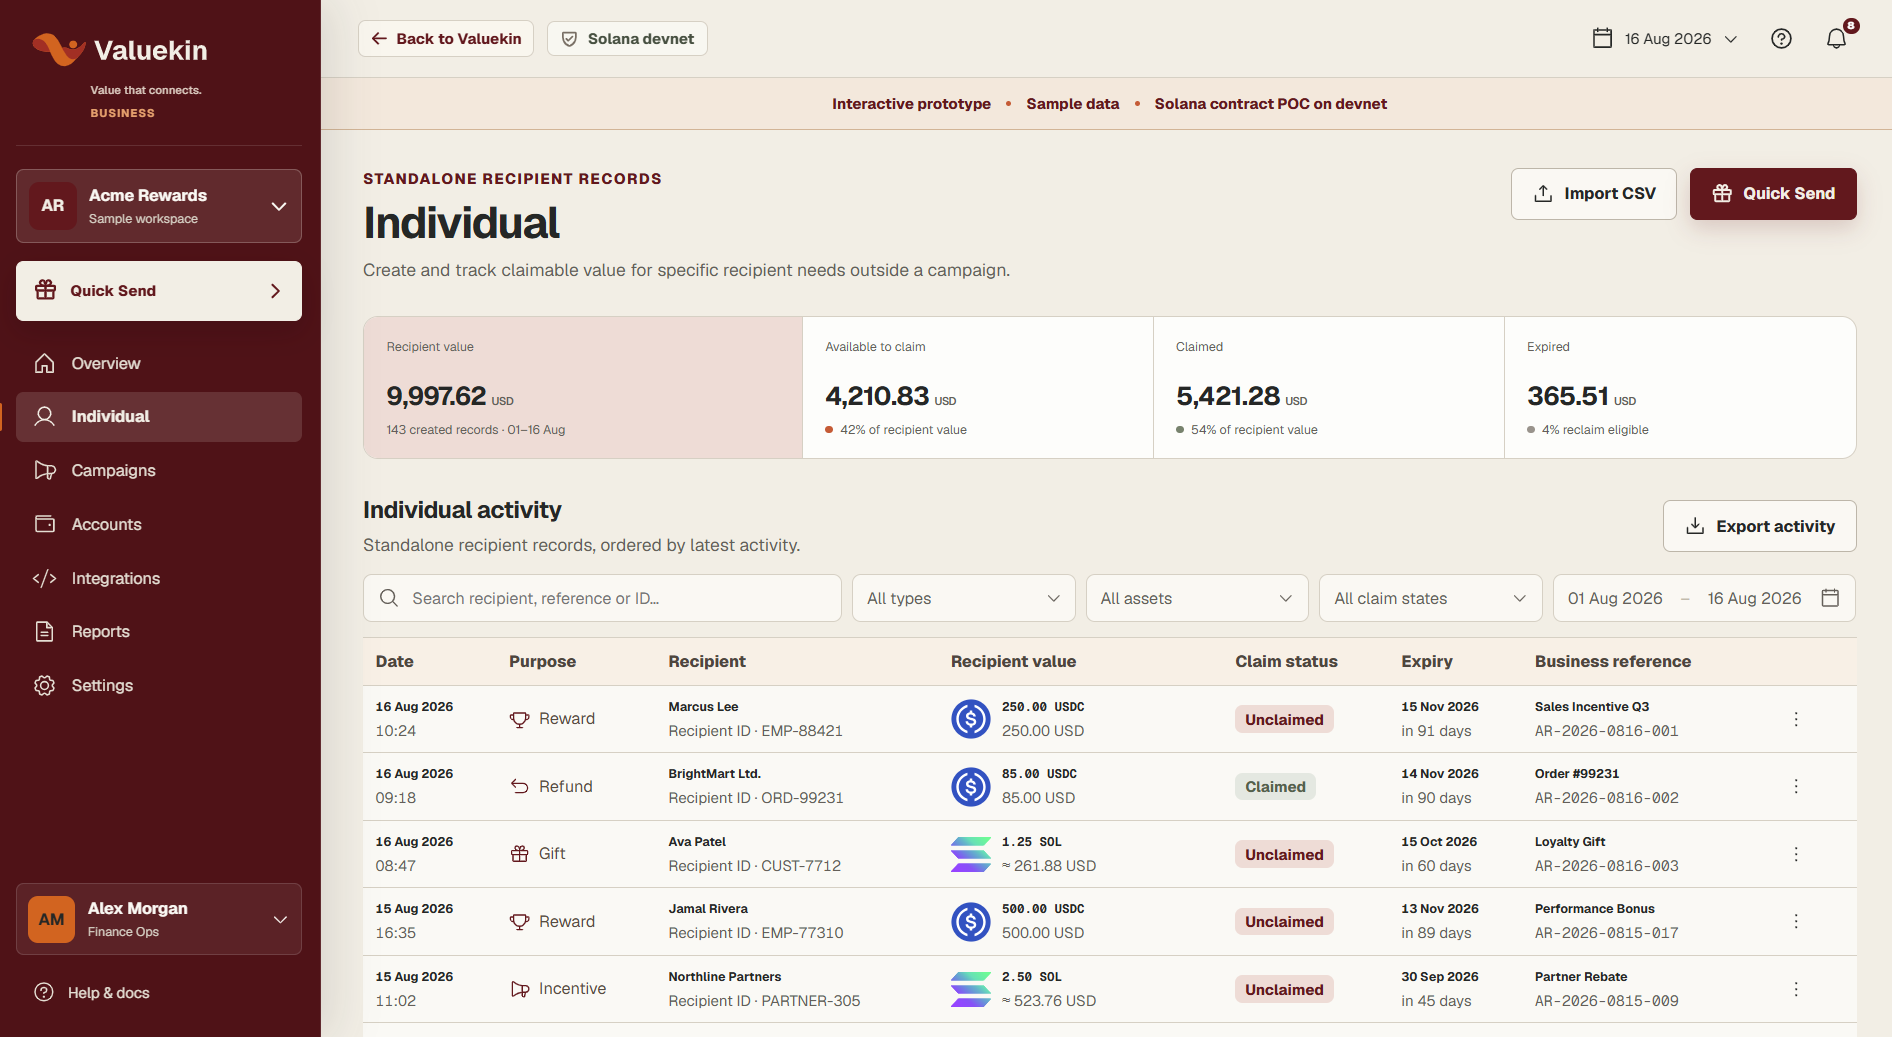Click the Business reference column header
This screenshot has height=1037, width=1892.
[x=1612, y=661]
